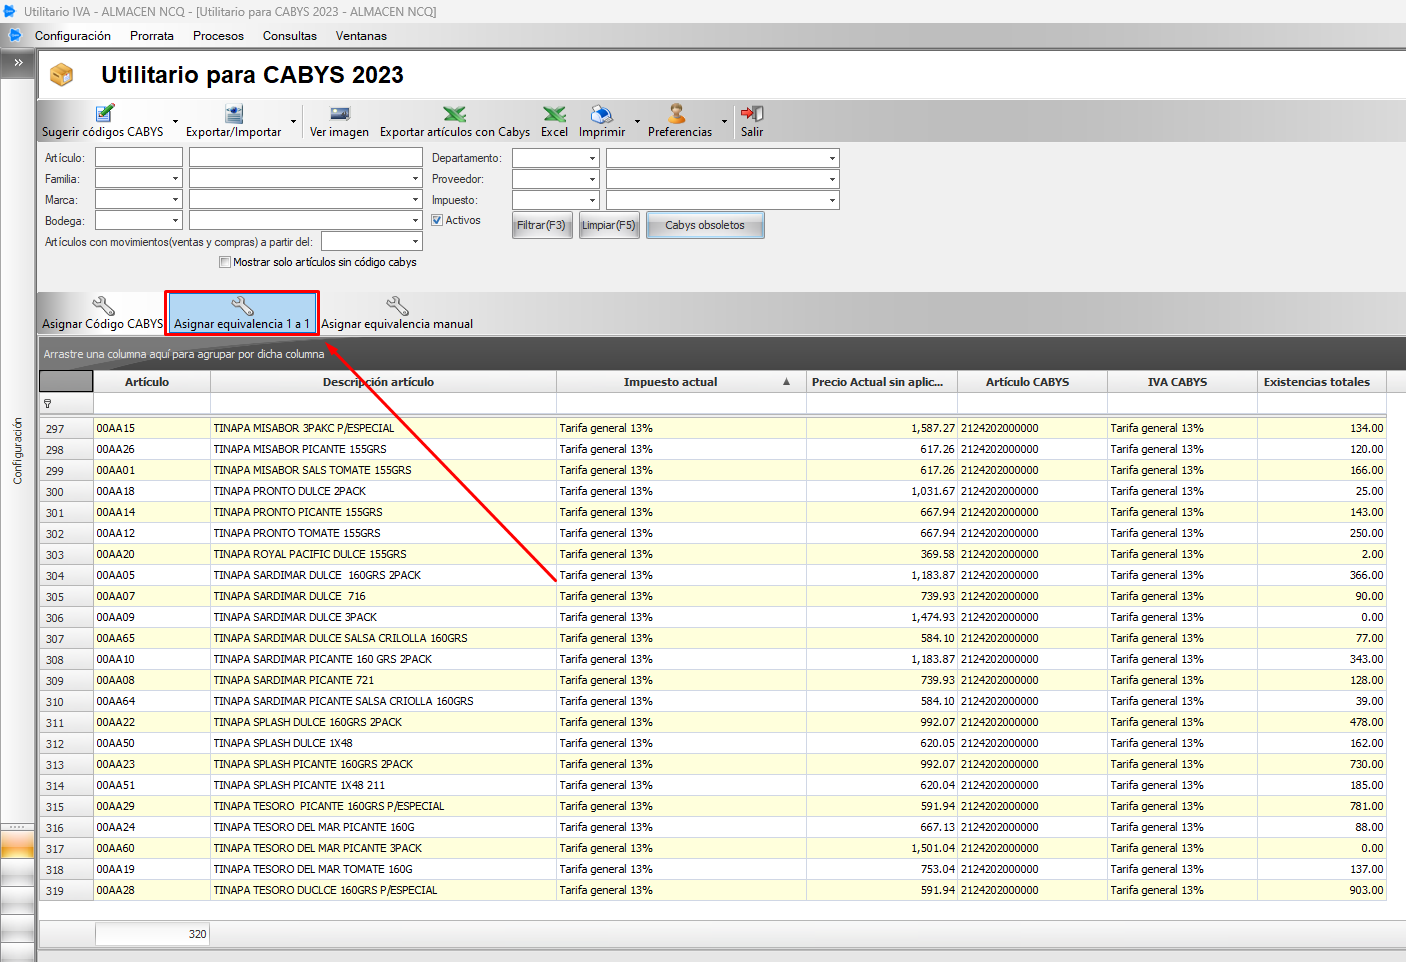This screenshot has height=962, width=1406.
Task: Sort by the Impuesto actual column header
Action: (670, 382)
